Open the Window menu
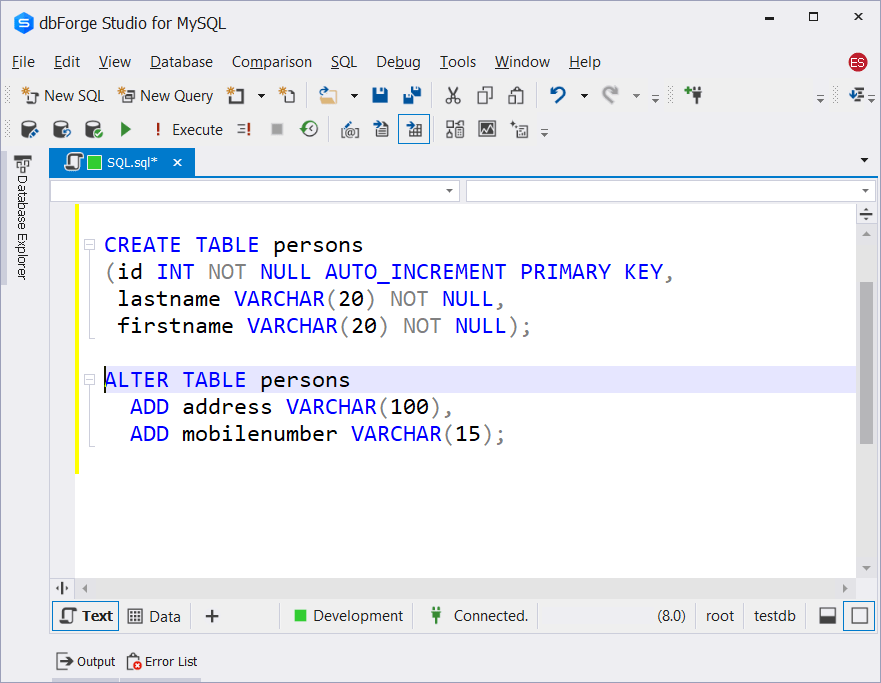This screenshot has width=881, height=683. tap(523, 62)
